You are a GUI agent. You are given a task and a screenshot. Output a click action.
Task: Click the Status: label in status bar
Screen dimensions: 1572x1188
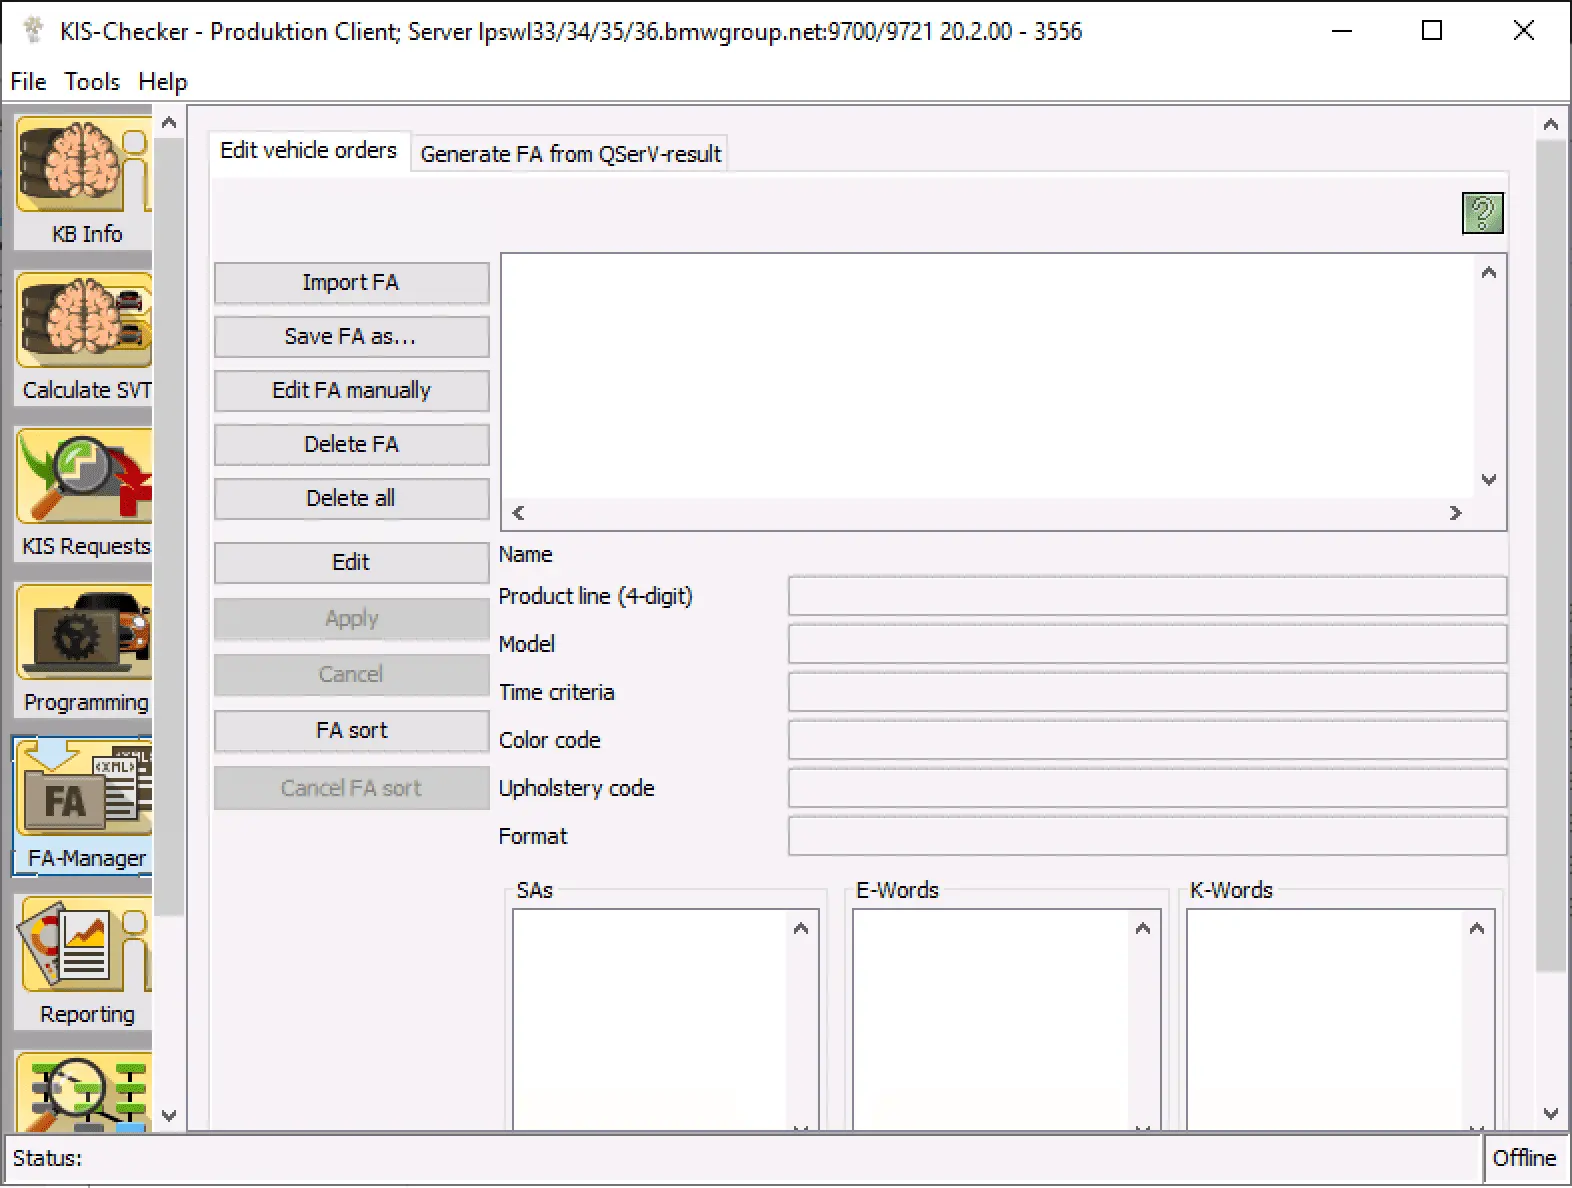pyautogui.click(x=47, y=1158)
